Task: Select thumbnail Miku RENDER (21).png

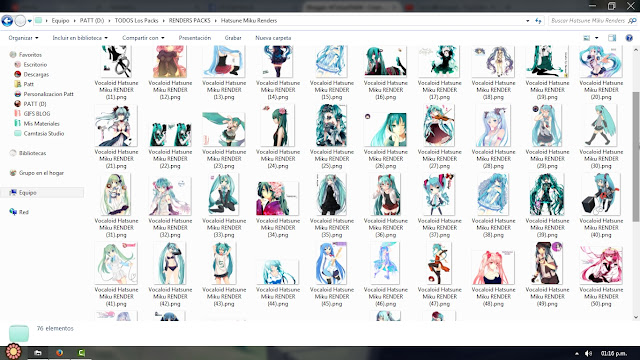Action: tap(116, 126)
